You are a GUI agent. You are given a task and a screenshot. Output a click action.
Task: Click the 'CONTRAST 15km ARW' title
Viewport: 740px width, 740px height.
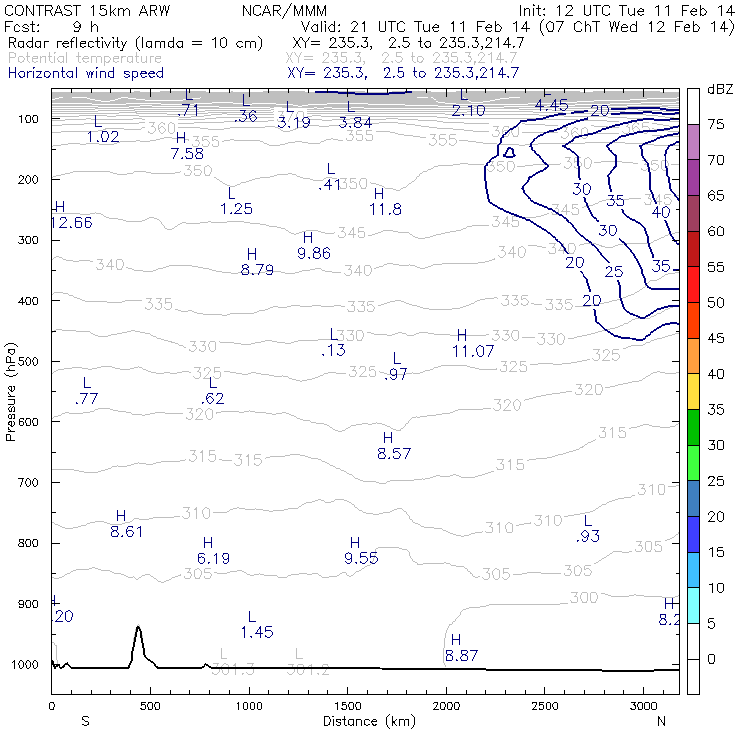pos(87,10)
